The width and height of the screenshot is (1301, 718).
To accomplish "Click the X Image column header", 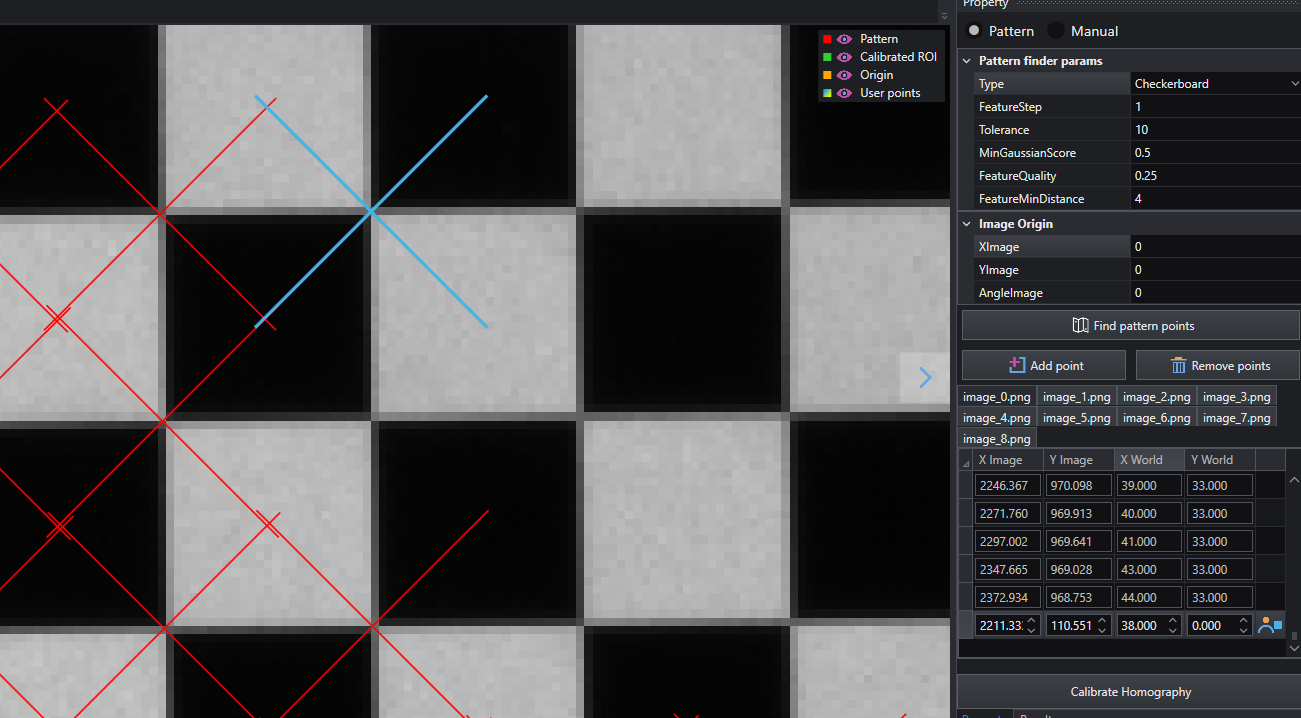I will pos(1008,460).
